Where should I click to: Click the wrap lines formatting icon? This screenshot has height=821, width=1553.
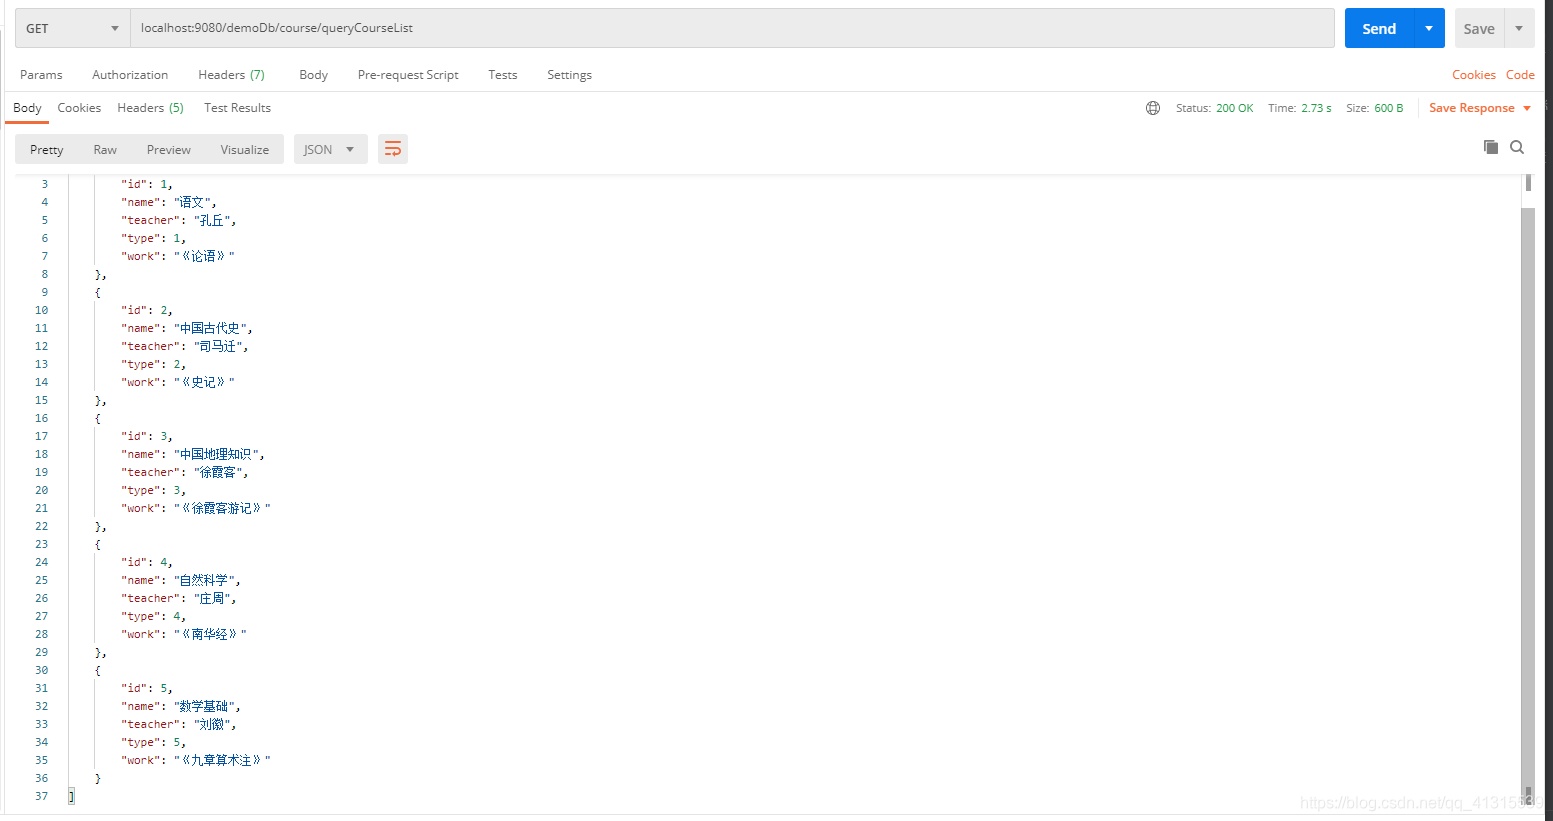point(392,148)
